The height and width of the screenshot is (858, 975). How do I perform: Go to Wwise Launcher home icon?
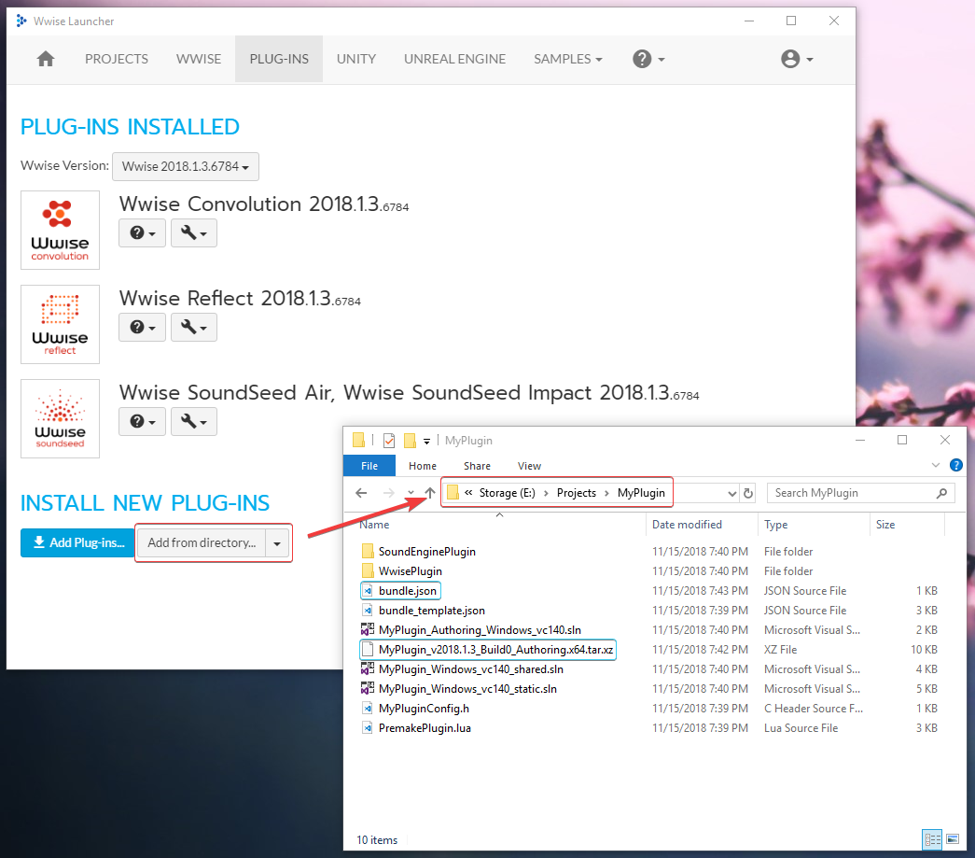pos(45,59)
